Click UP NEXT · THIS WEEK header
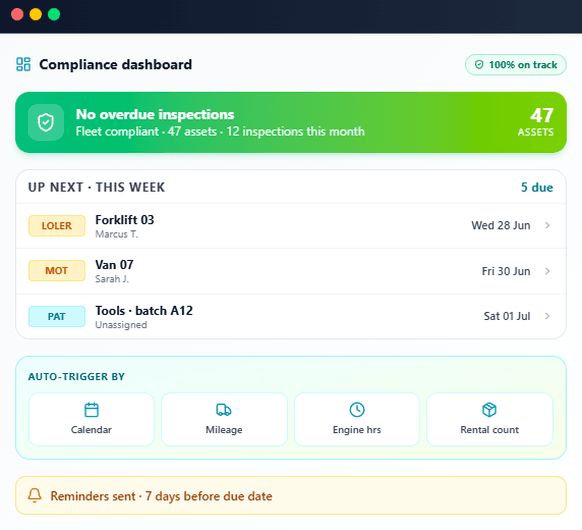The image size is (582, 530). click(97, 187)
